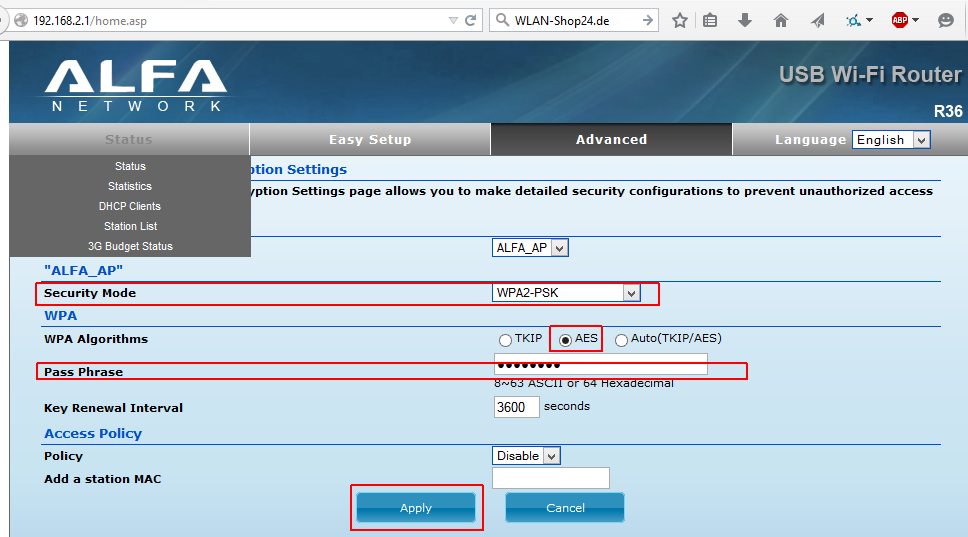968x537 pixels.
Task: Click the globe site identity icon
Action: tap(21, 20)
